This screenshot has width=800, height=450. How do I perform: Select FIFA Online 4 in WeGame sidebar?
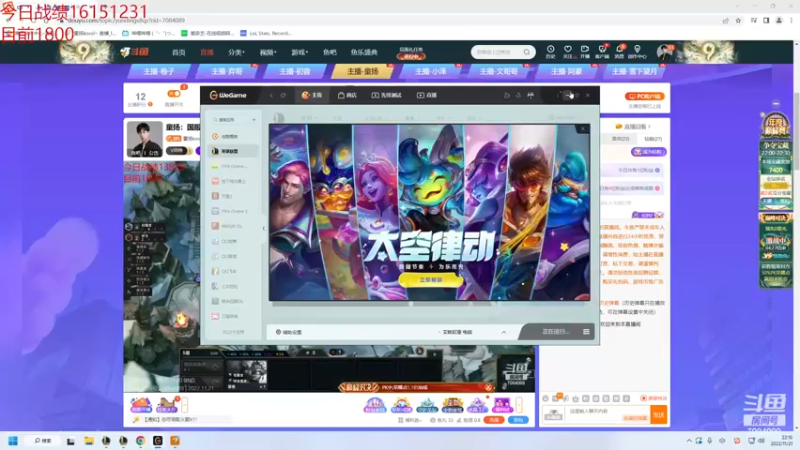[234, 166]
